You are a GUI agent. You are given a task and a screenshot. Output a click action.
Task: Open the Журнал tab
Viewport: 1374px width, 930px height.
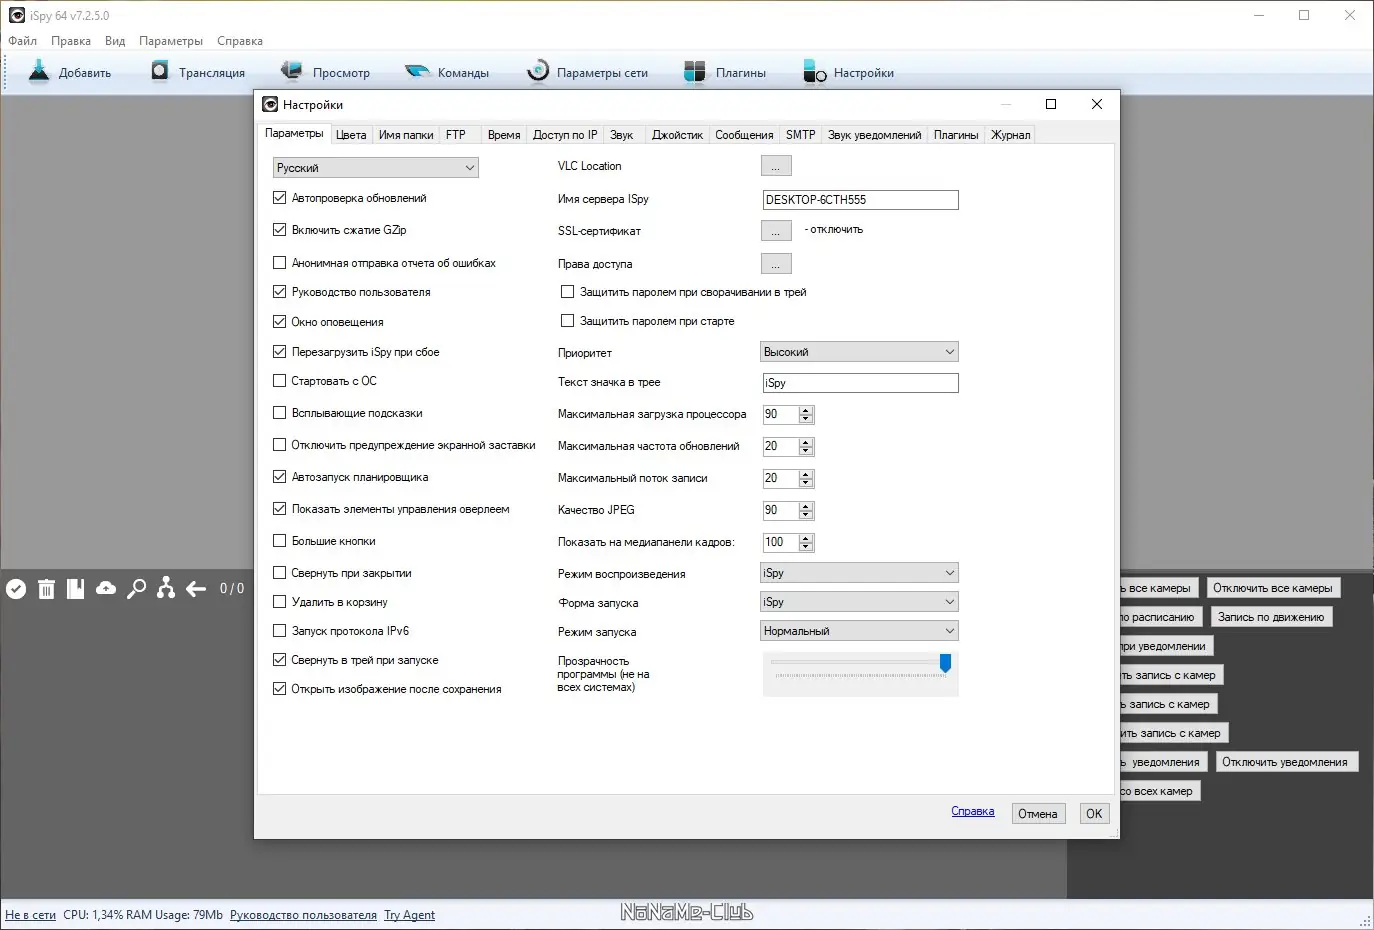[x=1010, y=135]
